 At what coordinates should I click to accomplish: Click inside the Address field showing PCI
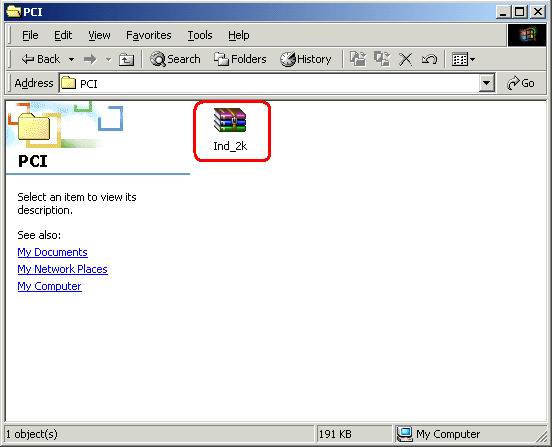pos(270,83)
